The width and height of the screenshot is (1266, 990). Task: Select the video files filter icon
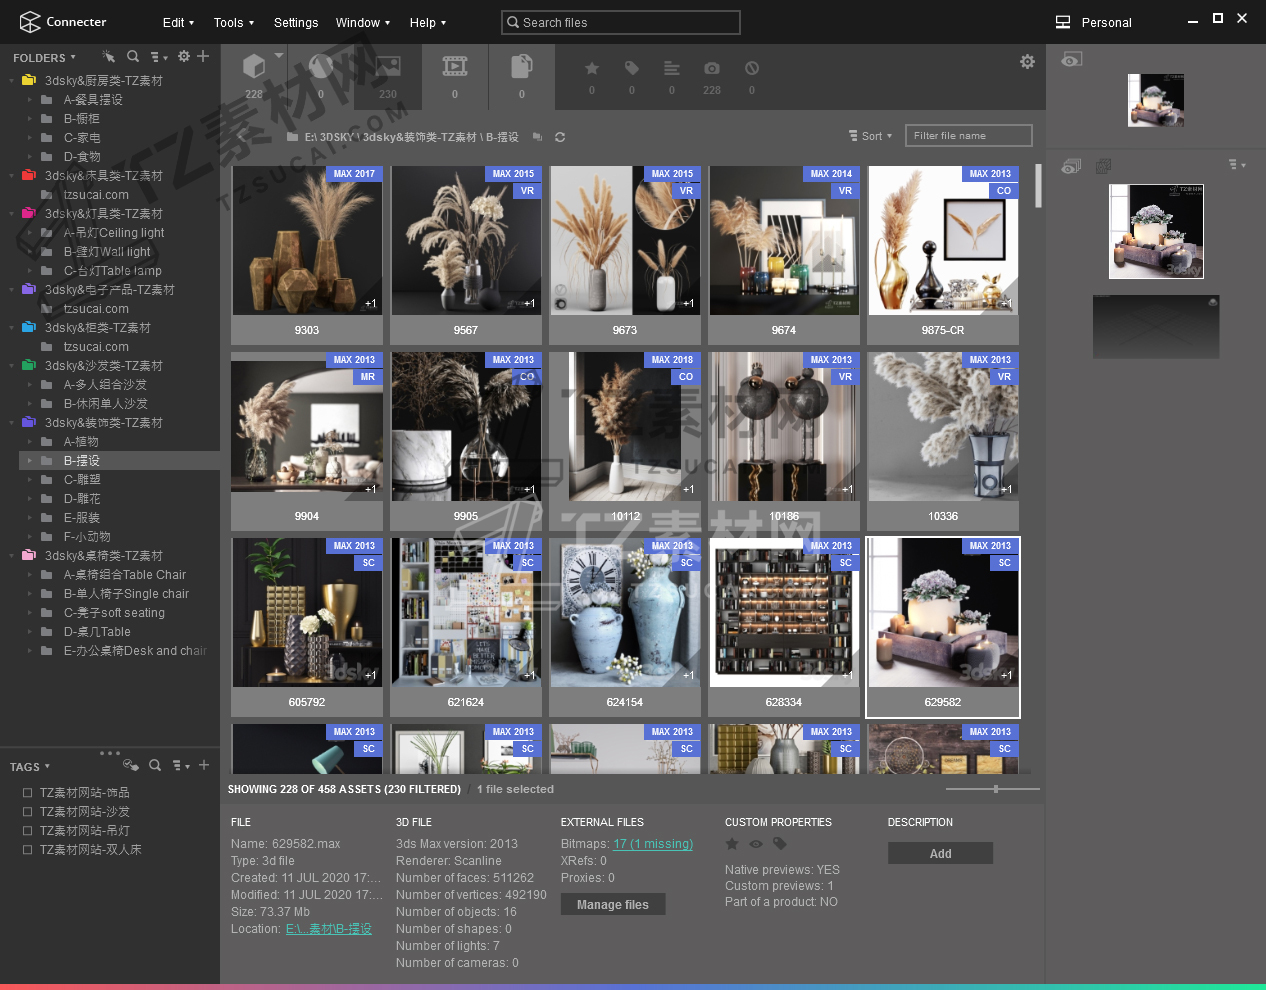pos(455,67)
